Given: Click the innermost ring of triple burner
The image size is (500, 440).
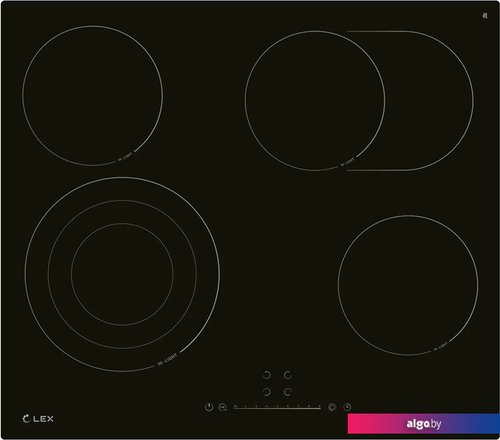Looking at the screenshot, I should [122, 274].
